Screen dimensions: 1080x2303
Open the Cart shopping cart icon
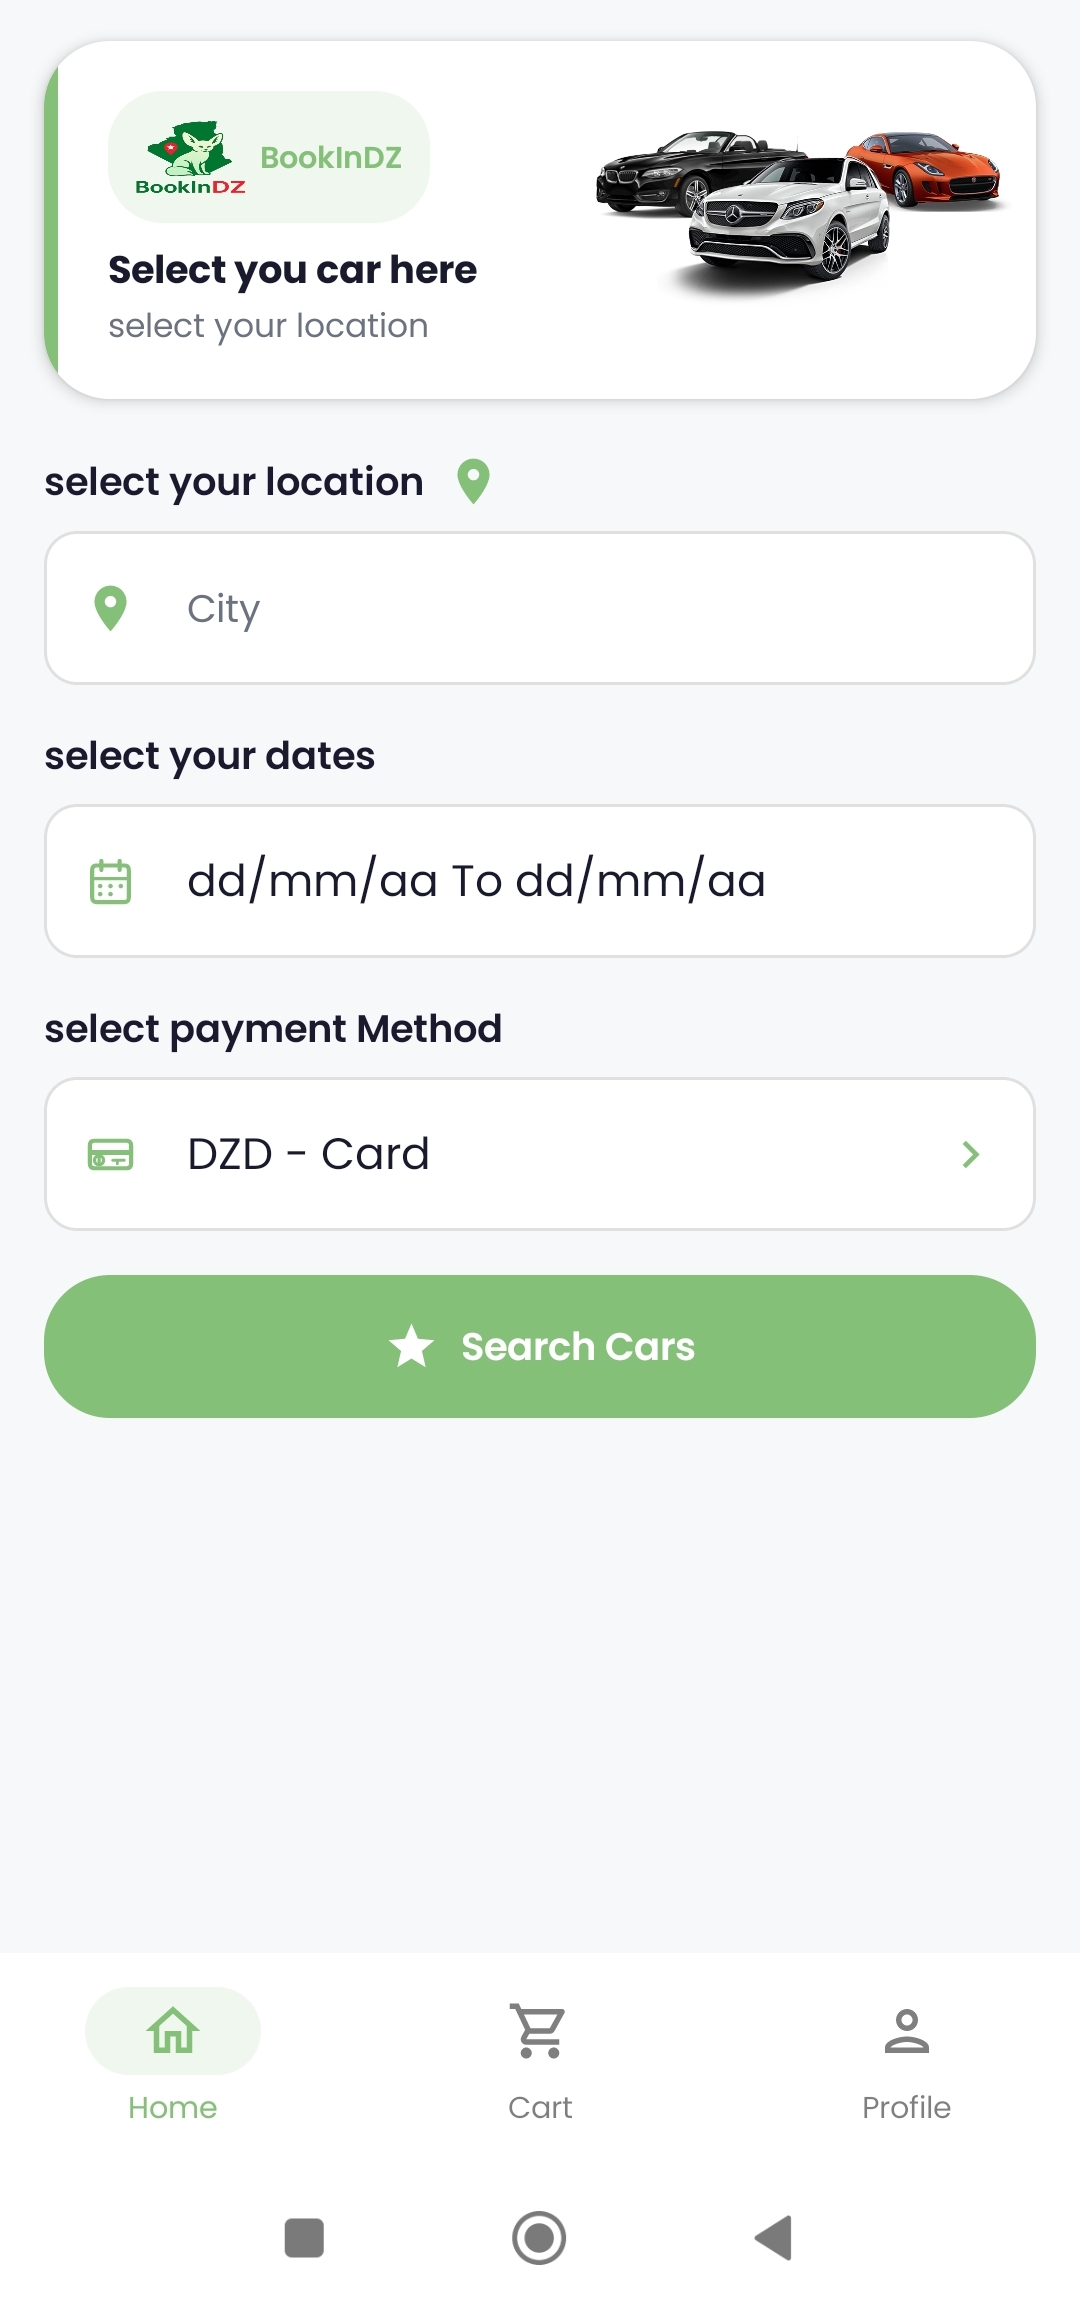[540, 2030]
